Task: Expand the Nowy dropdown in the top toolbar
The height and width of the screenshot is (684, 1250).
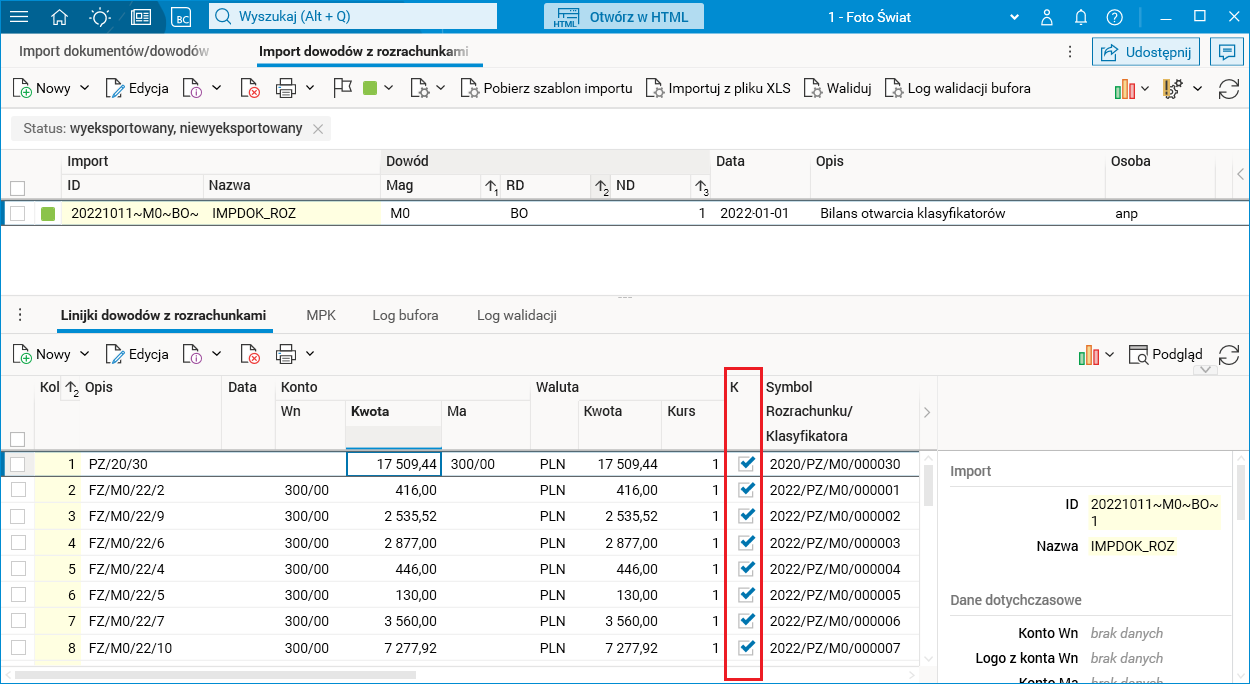Action: pyautogui.click(x=85, y=88)
